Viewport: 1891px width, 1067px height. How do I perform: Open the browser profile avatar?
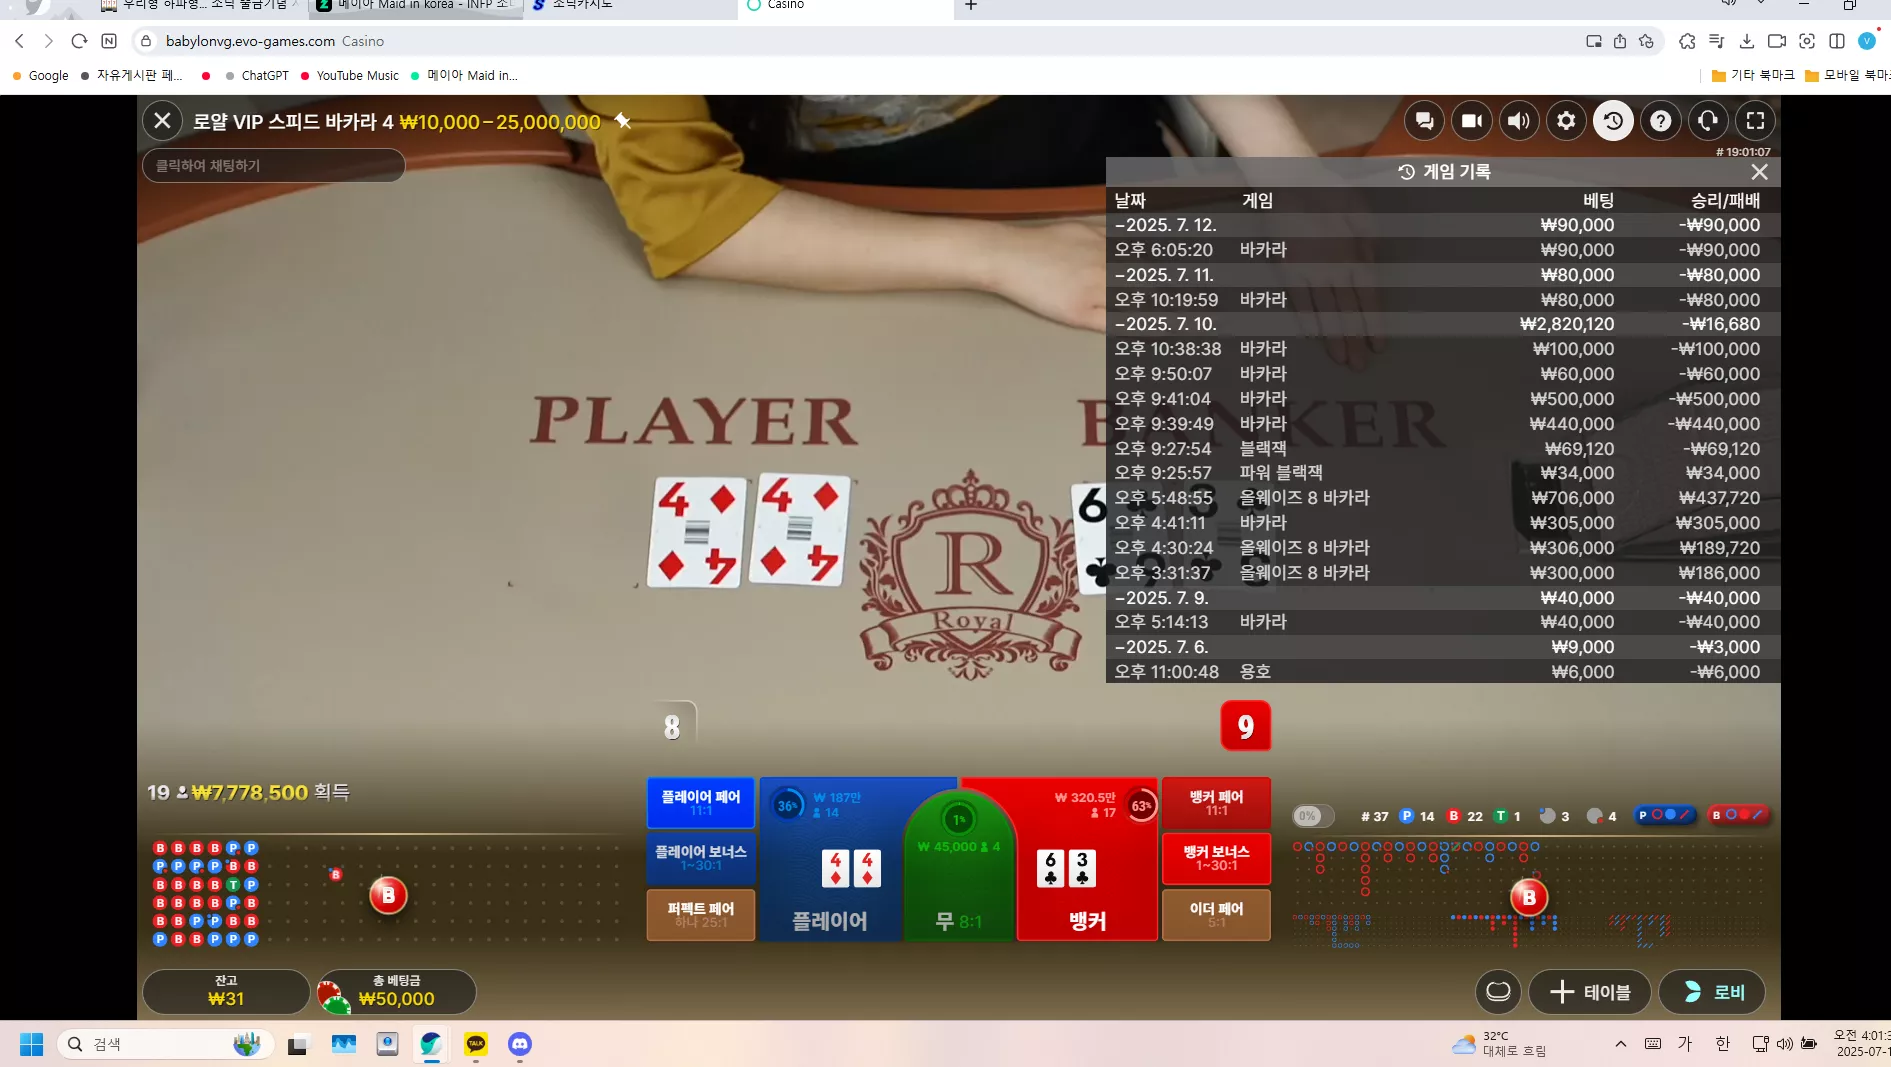(x=1866, y=41)
